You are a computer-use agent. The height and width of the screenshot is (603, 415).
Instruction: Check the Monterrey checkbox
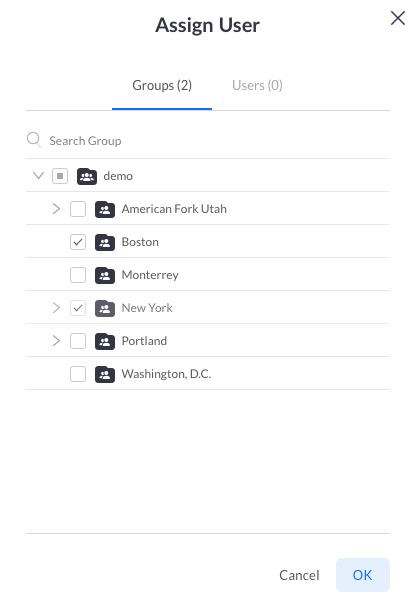click(x=78, y=275)
